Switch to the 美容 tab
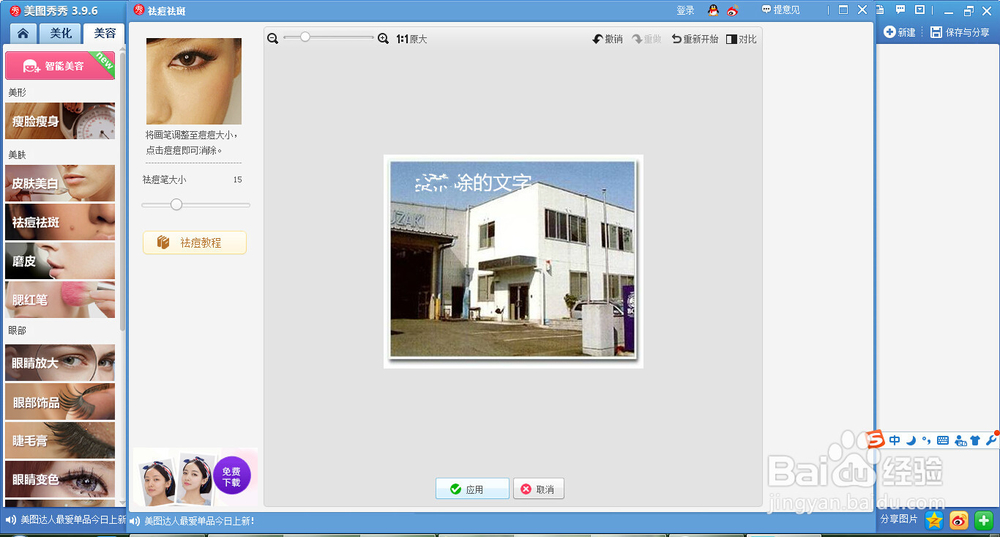The image size is (1000, 537). (x=104, y=33)
